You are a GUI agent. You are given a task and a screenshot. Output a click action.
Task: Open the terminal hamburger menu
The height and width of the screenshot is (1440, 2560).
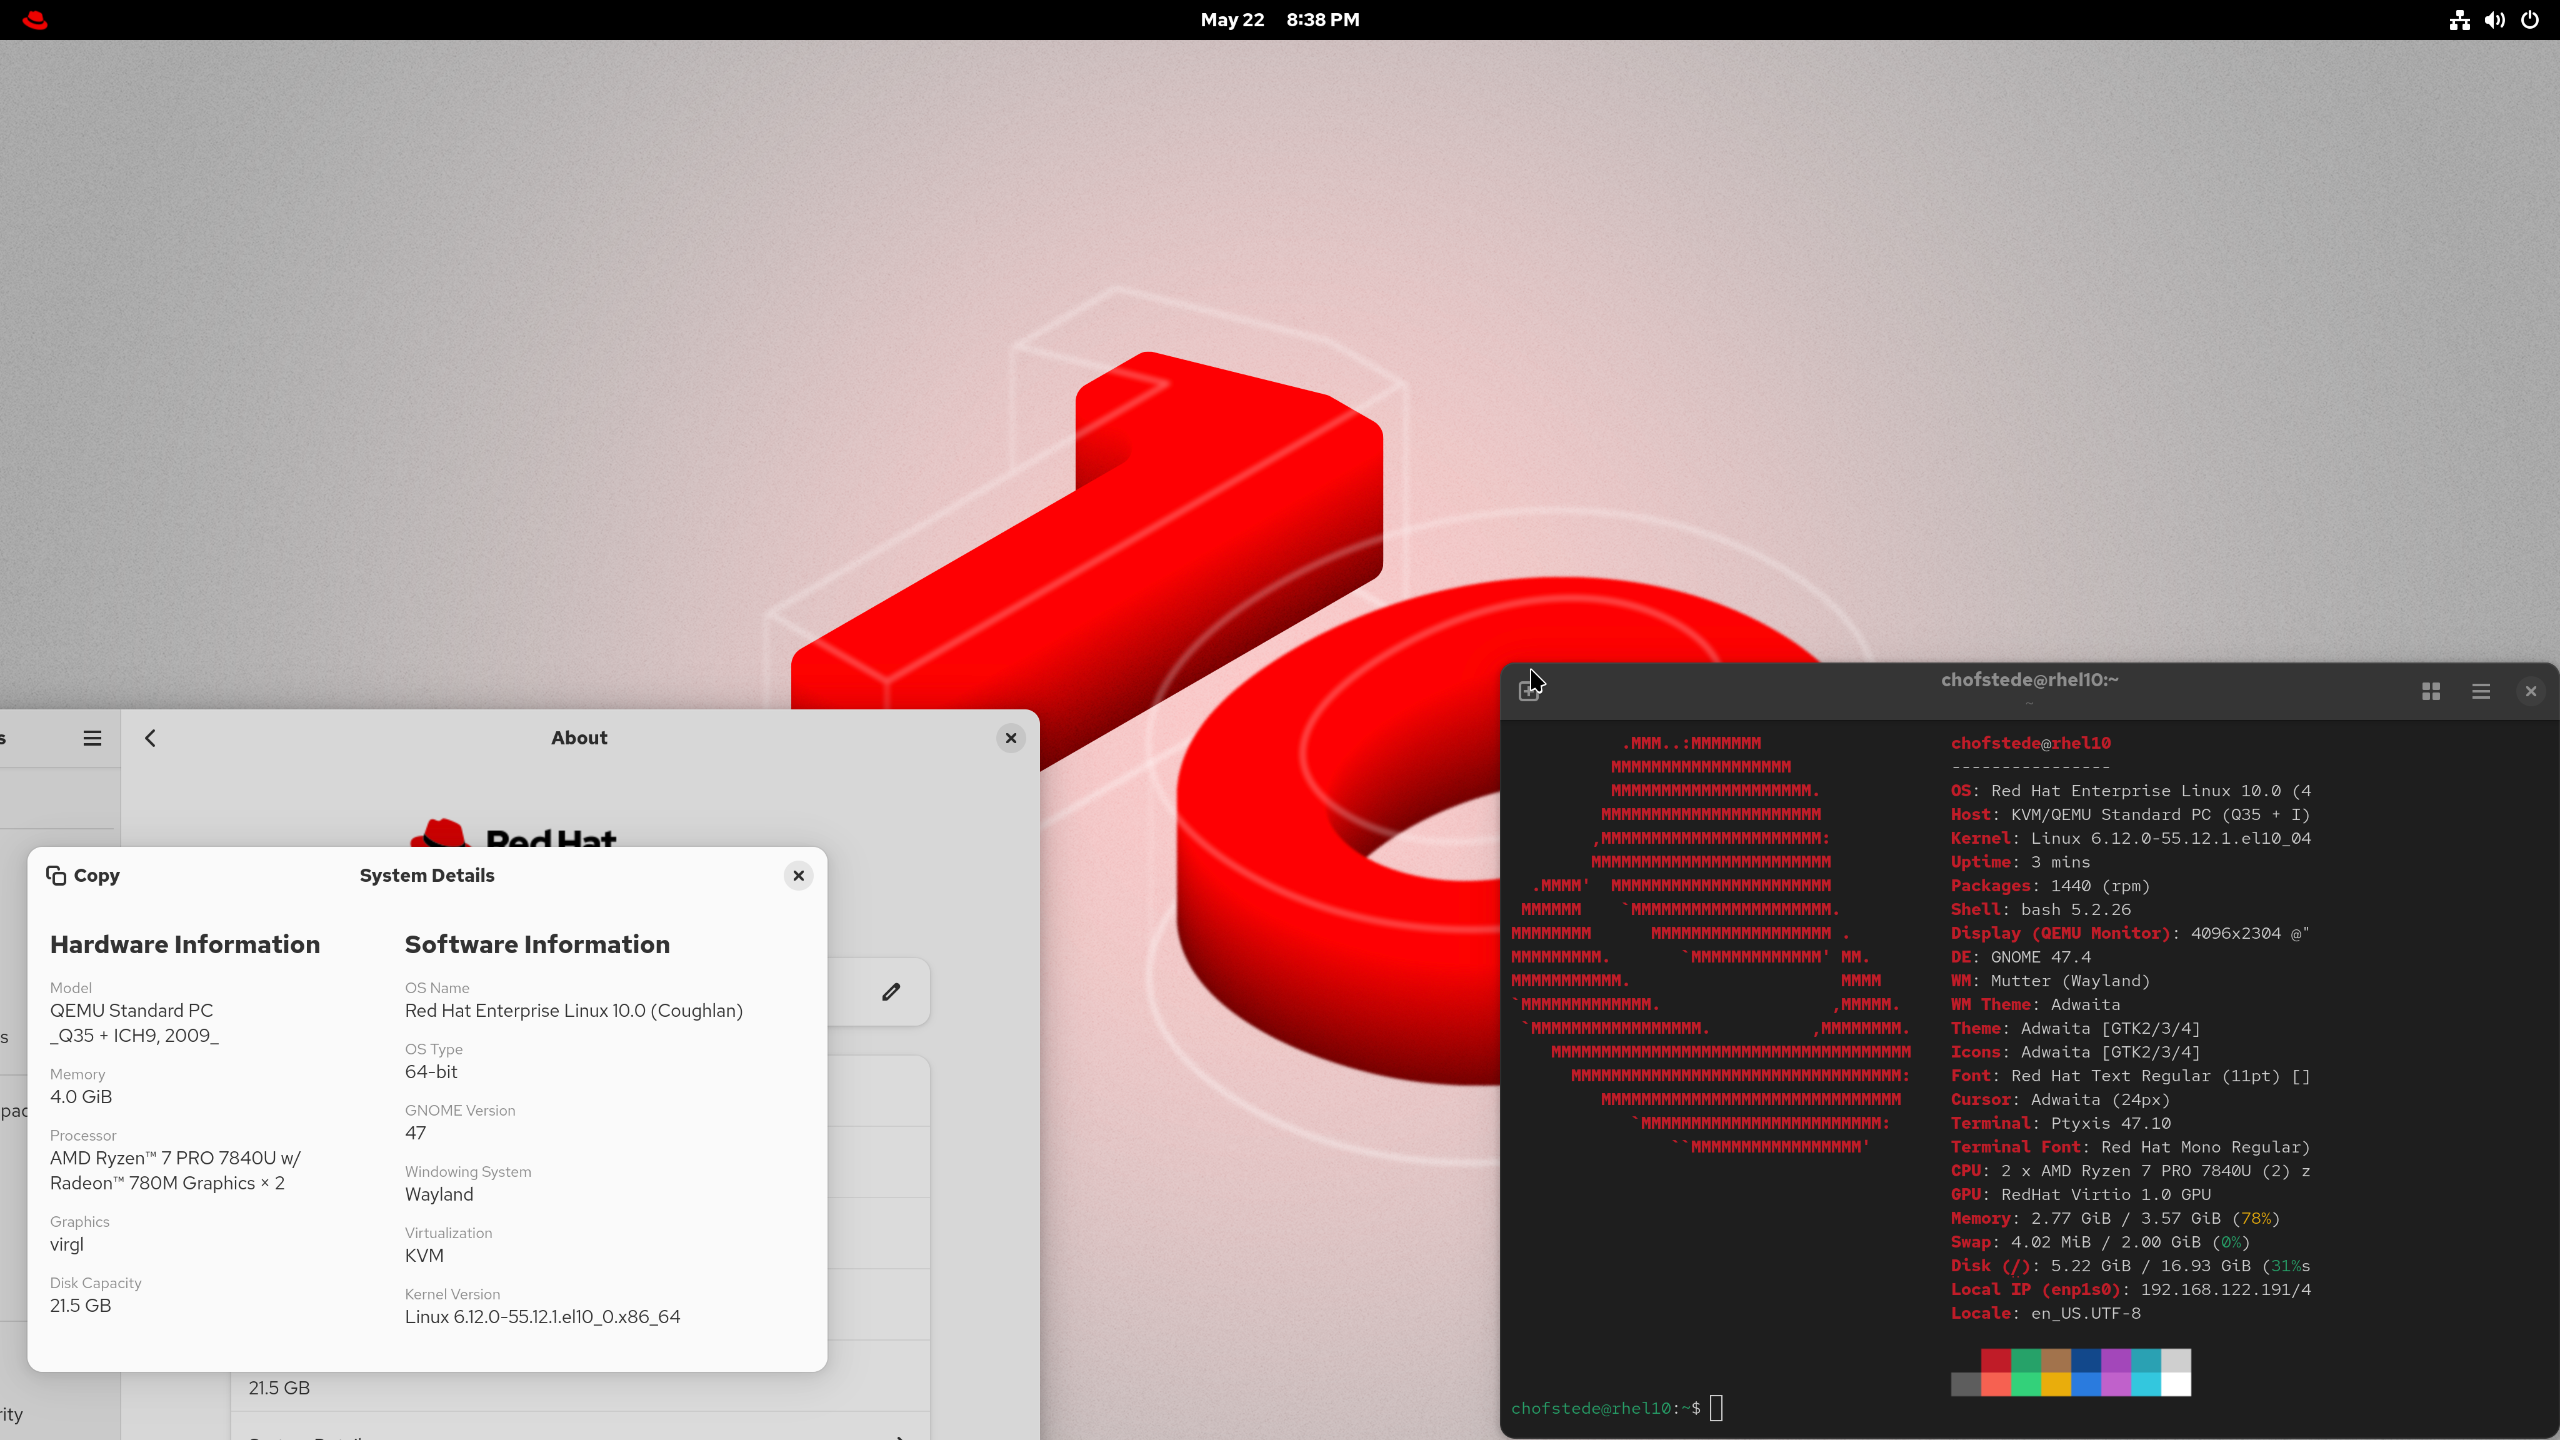(x=2481, y=691)
